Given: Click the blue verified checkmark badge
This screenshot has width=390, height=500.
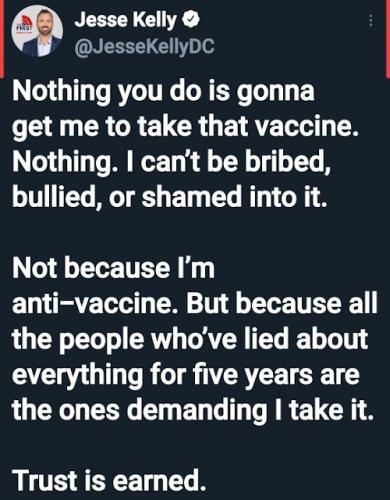Looking at the screenshot, I should point(192,20).
